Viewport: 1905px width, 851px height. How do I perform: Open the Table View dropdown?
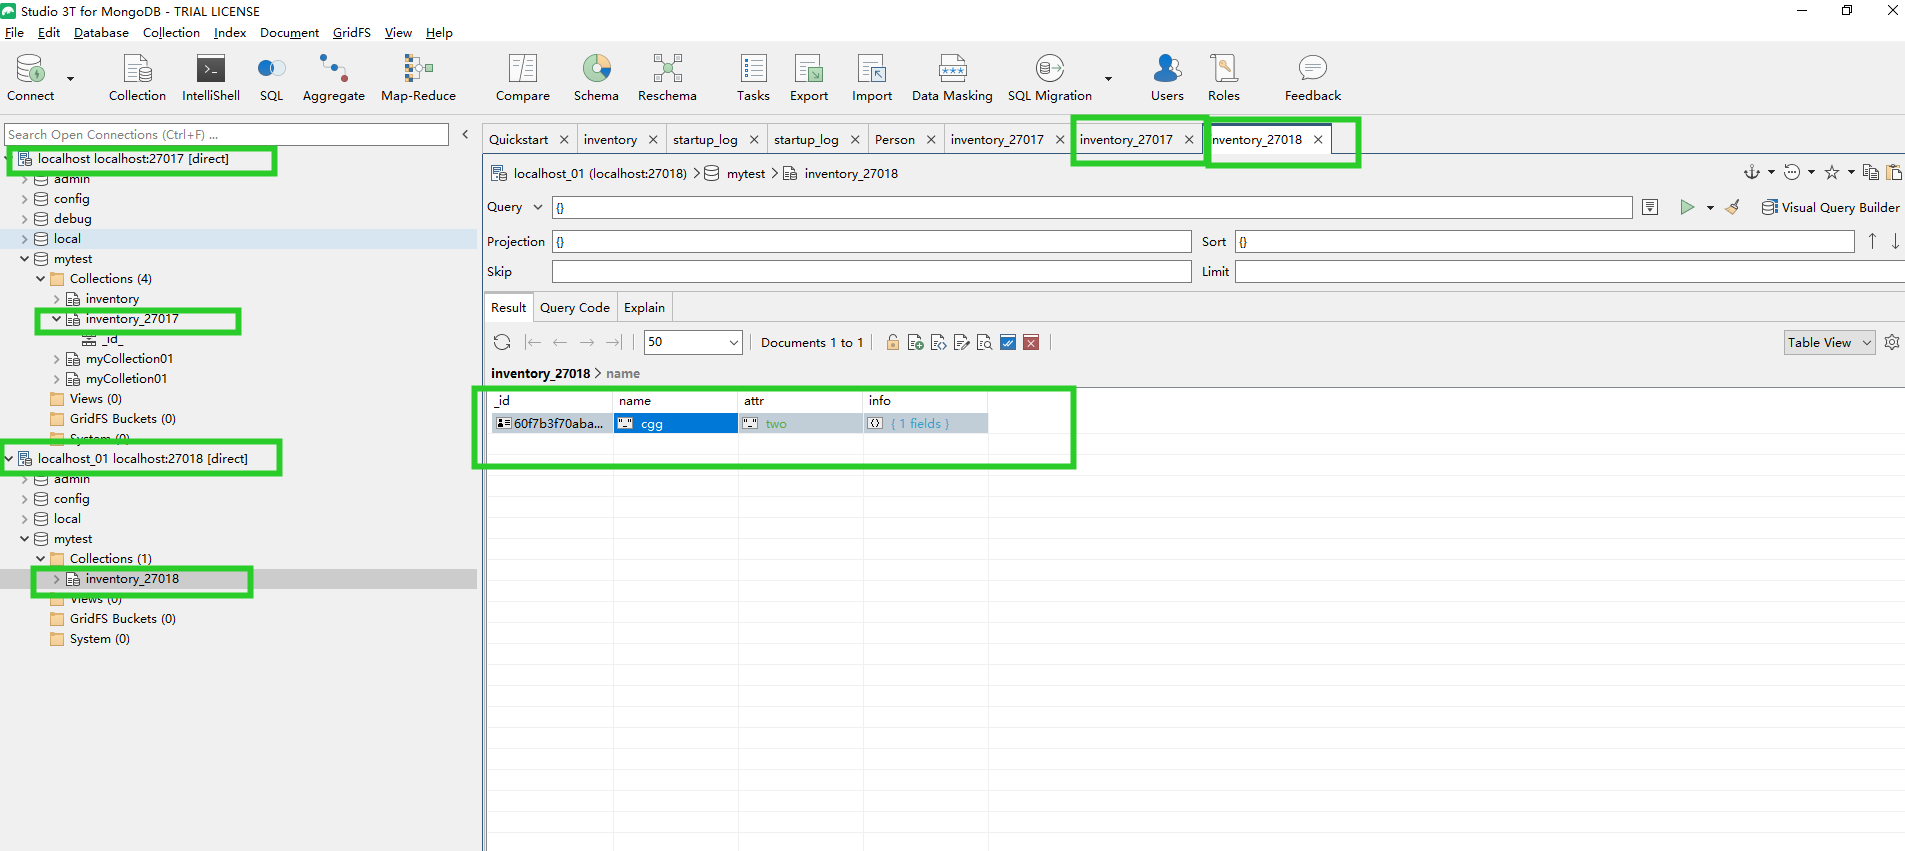[1830, 342]
